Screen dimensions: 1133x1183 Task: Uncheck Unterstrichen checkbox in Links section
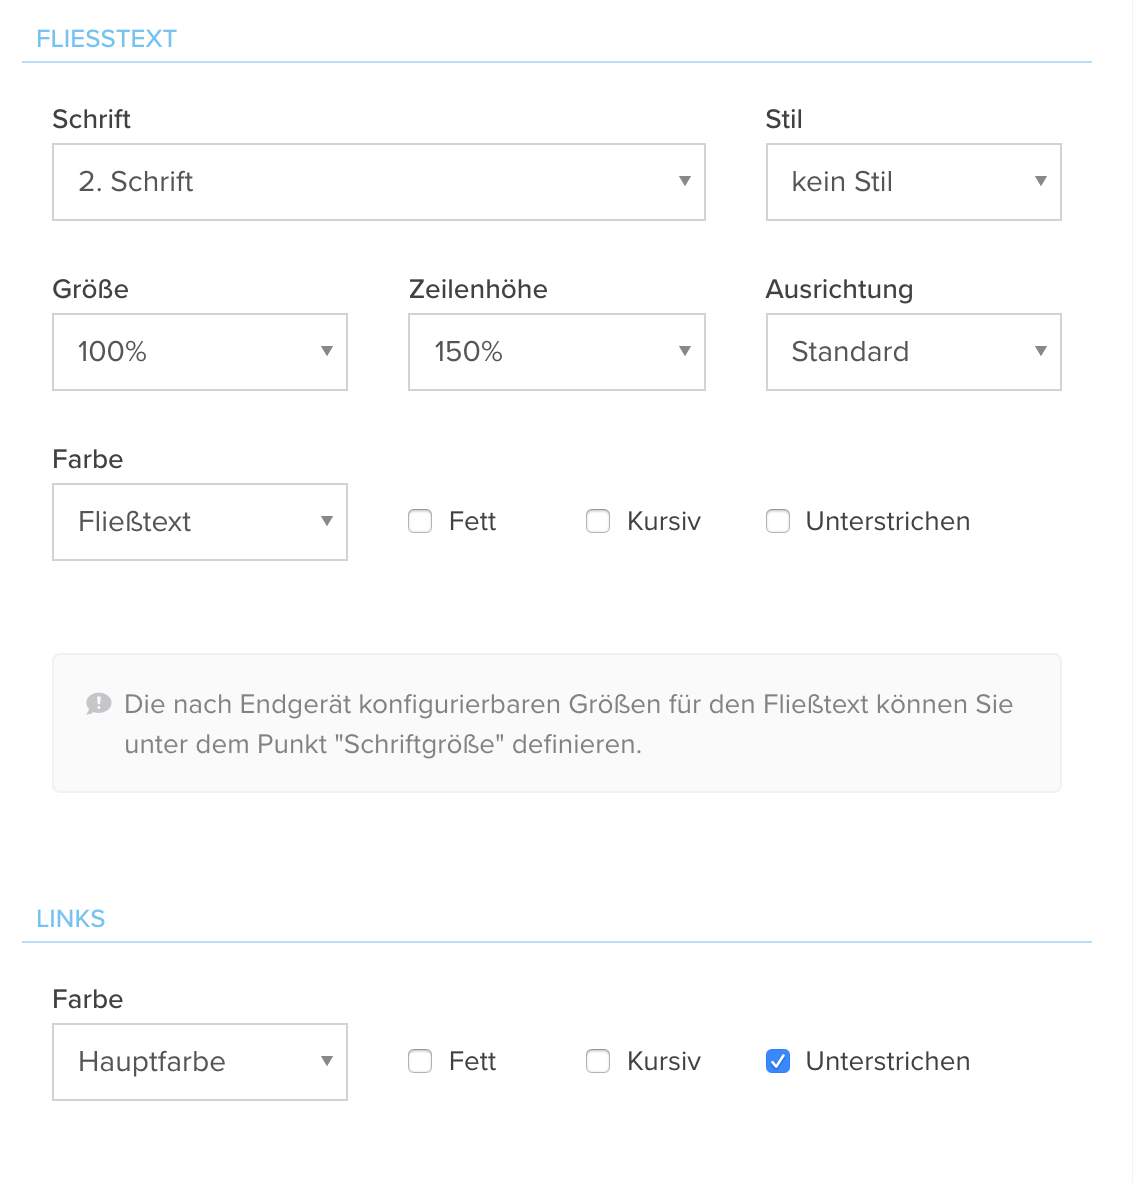coord(778,1062)
